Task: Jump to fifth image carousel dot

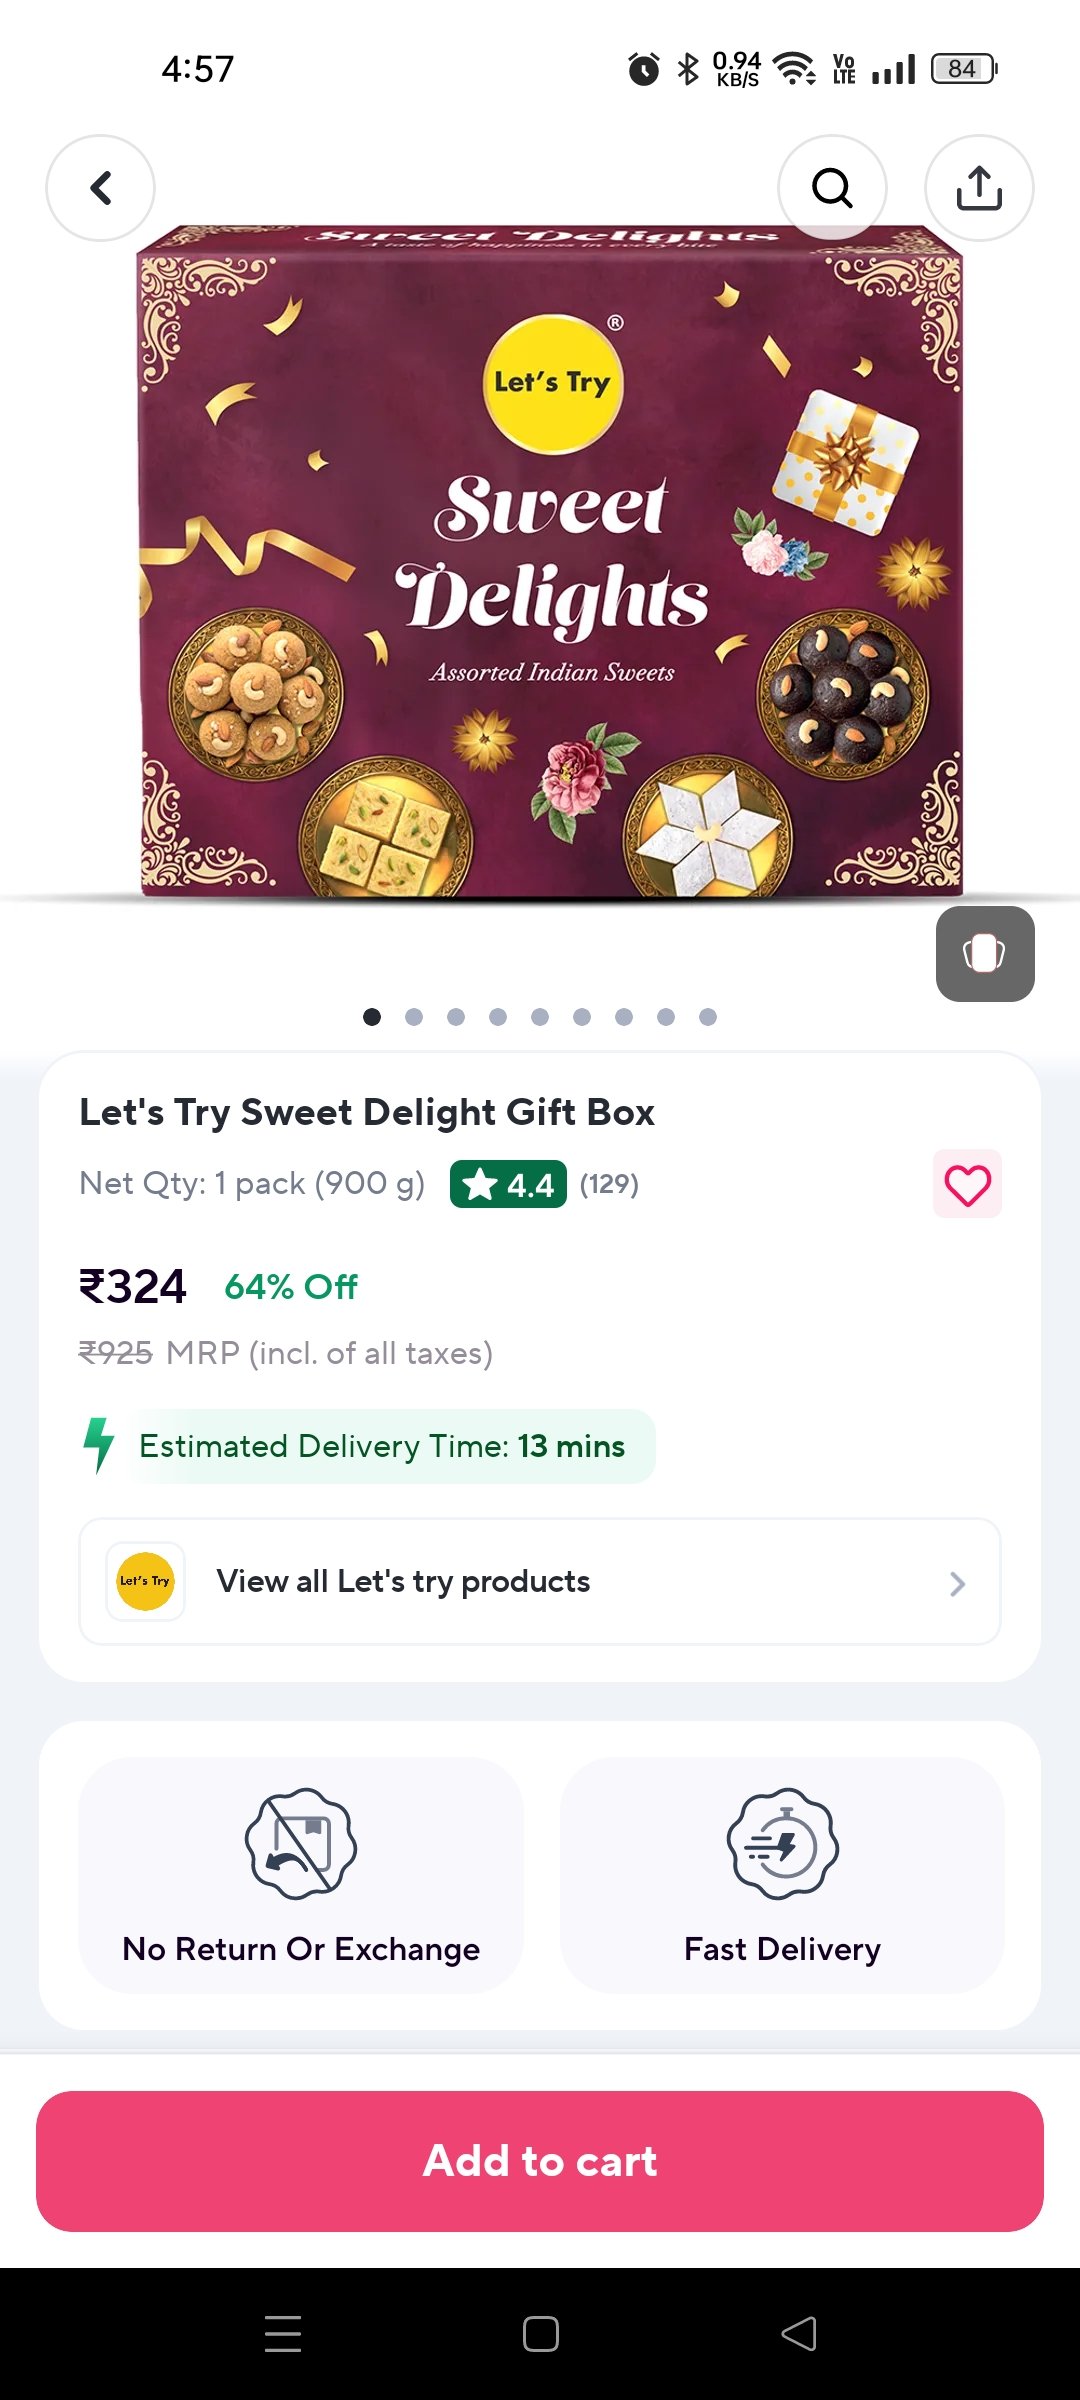Action: [x=540, y=1017]
